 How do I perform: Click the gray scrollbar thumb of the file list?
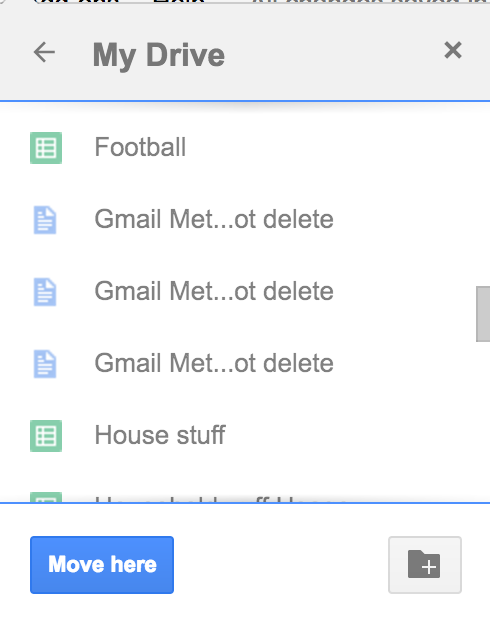pyautogui.click(x=483, y=314)
